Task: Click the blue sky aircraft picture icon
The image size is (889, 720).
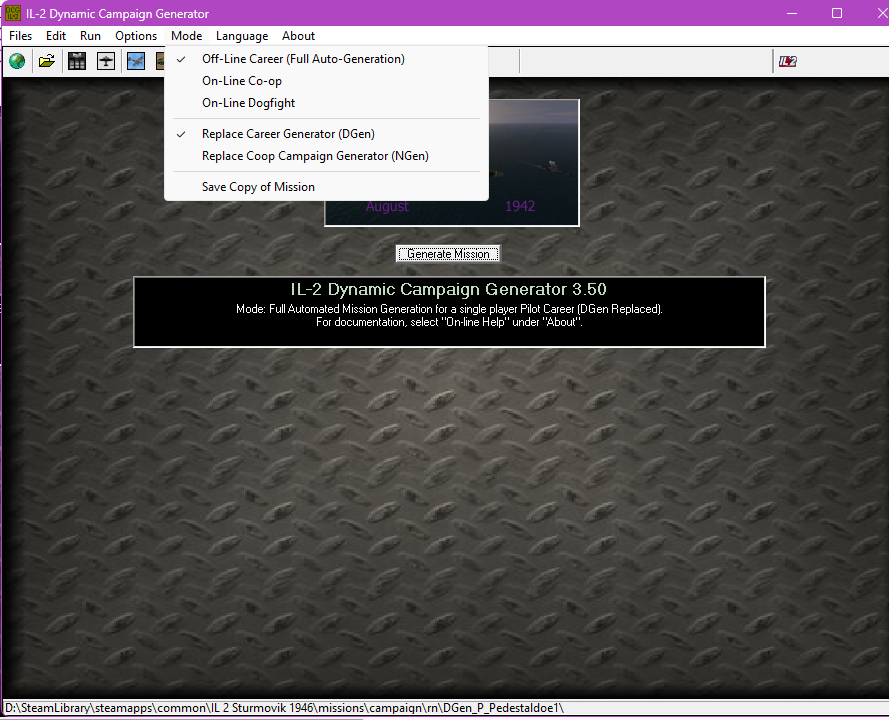Action: click(x=136, y=61)
